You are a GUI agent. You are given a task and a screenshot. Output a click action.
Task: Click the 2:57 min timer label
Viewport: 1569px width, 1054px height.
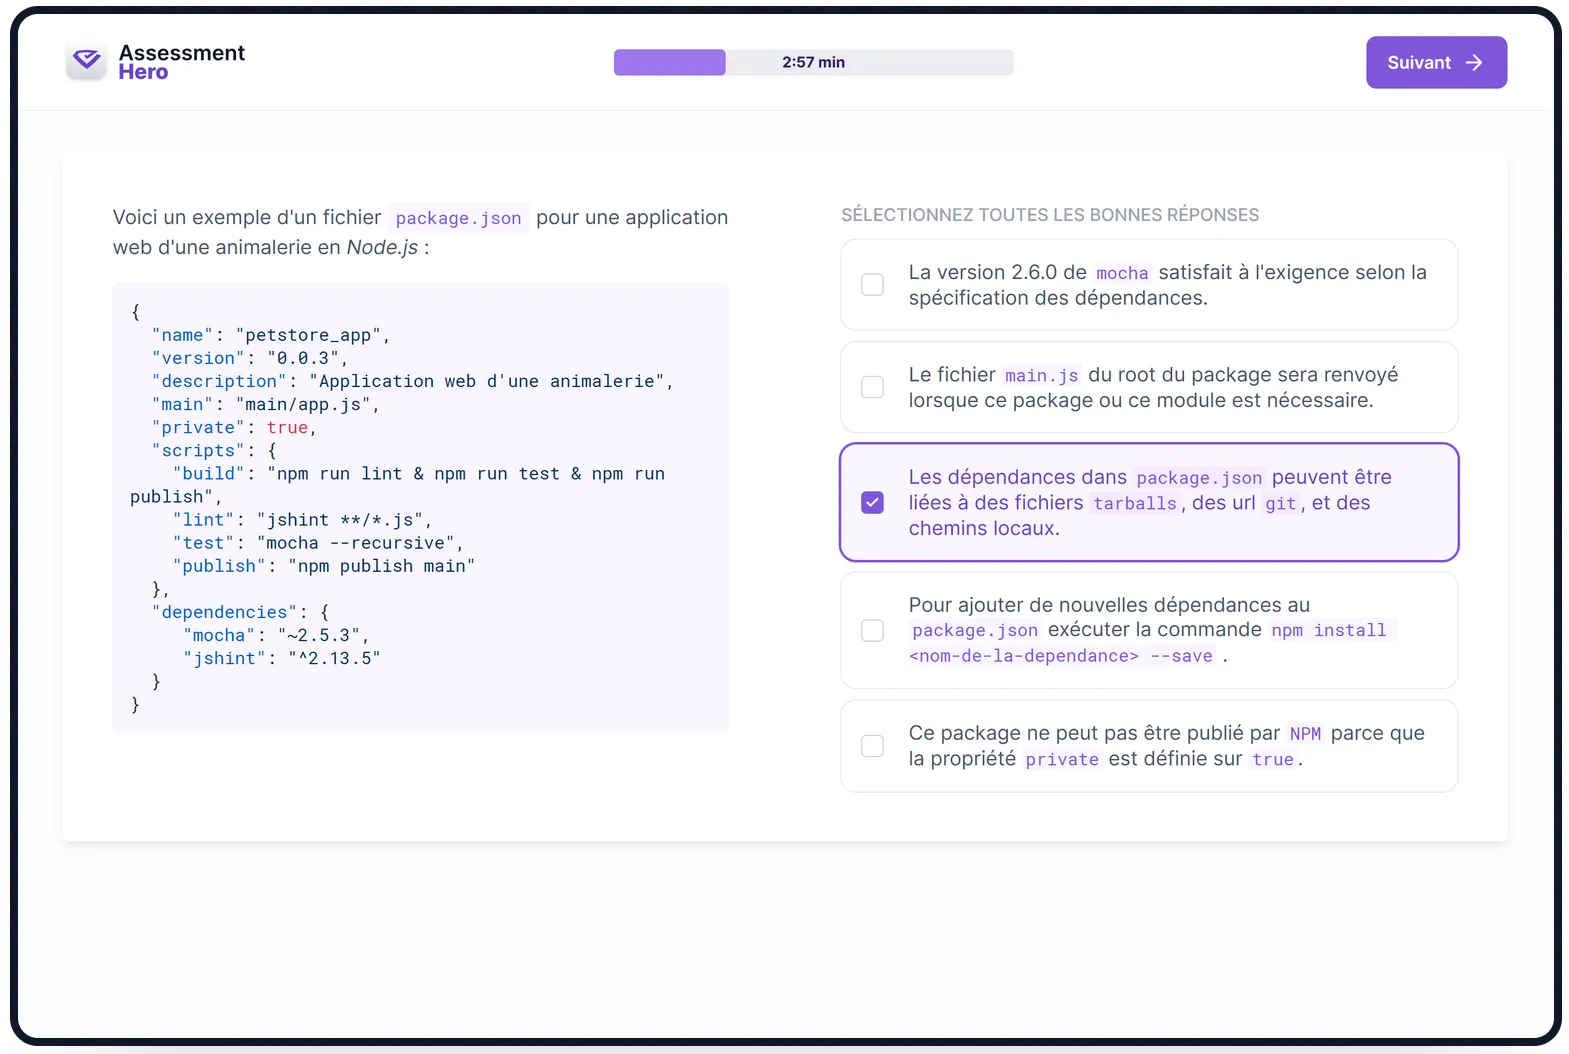pyautogui.click(x=813, y=62)
